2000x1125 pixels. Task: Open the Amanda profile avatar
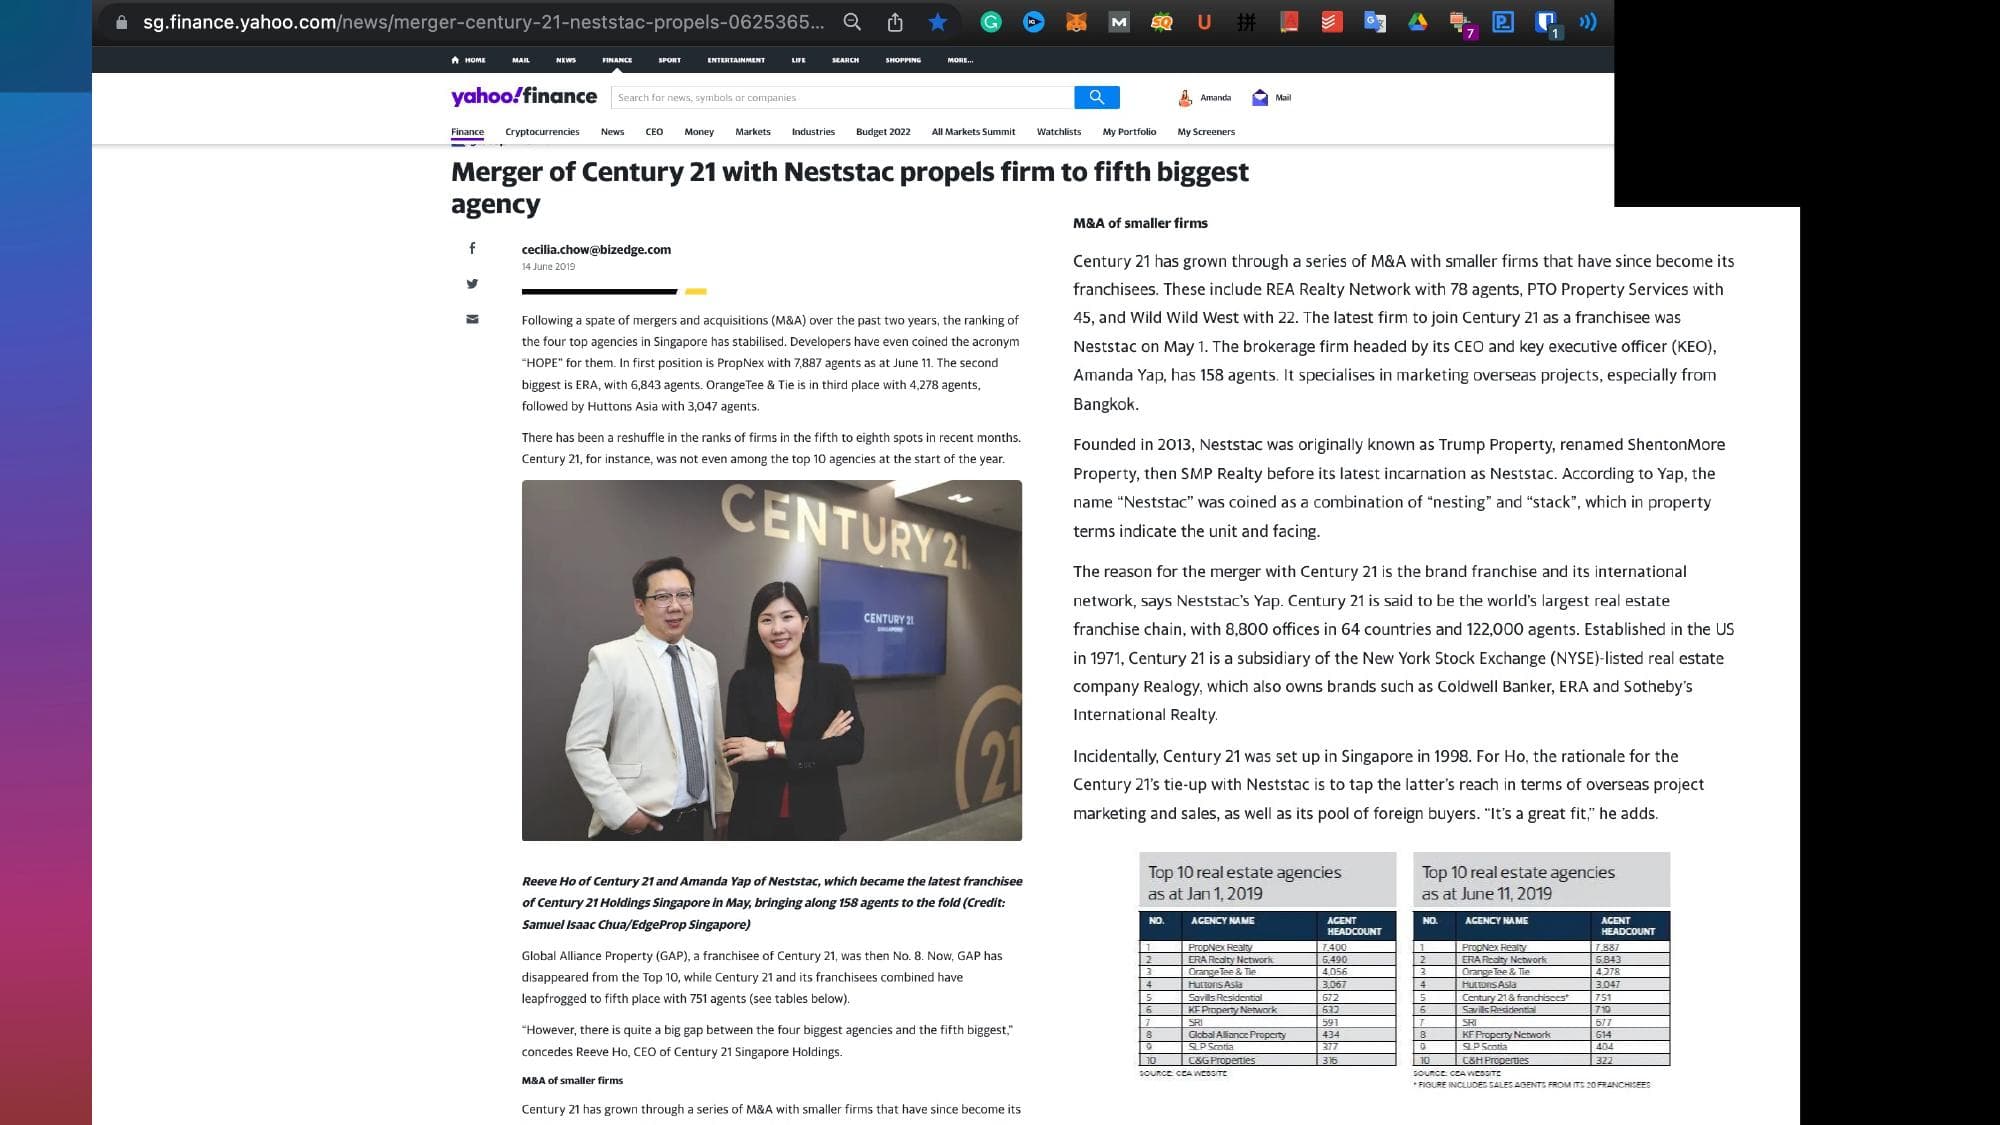(1185, 98)
